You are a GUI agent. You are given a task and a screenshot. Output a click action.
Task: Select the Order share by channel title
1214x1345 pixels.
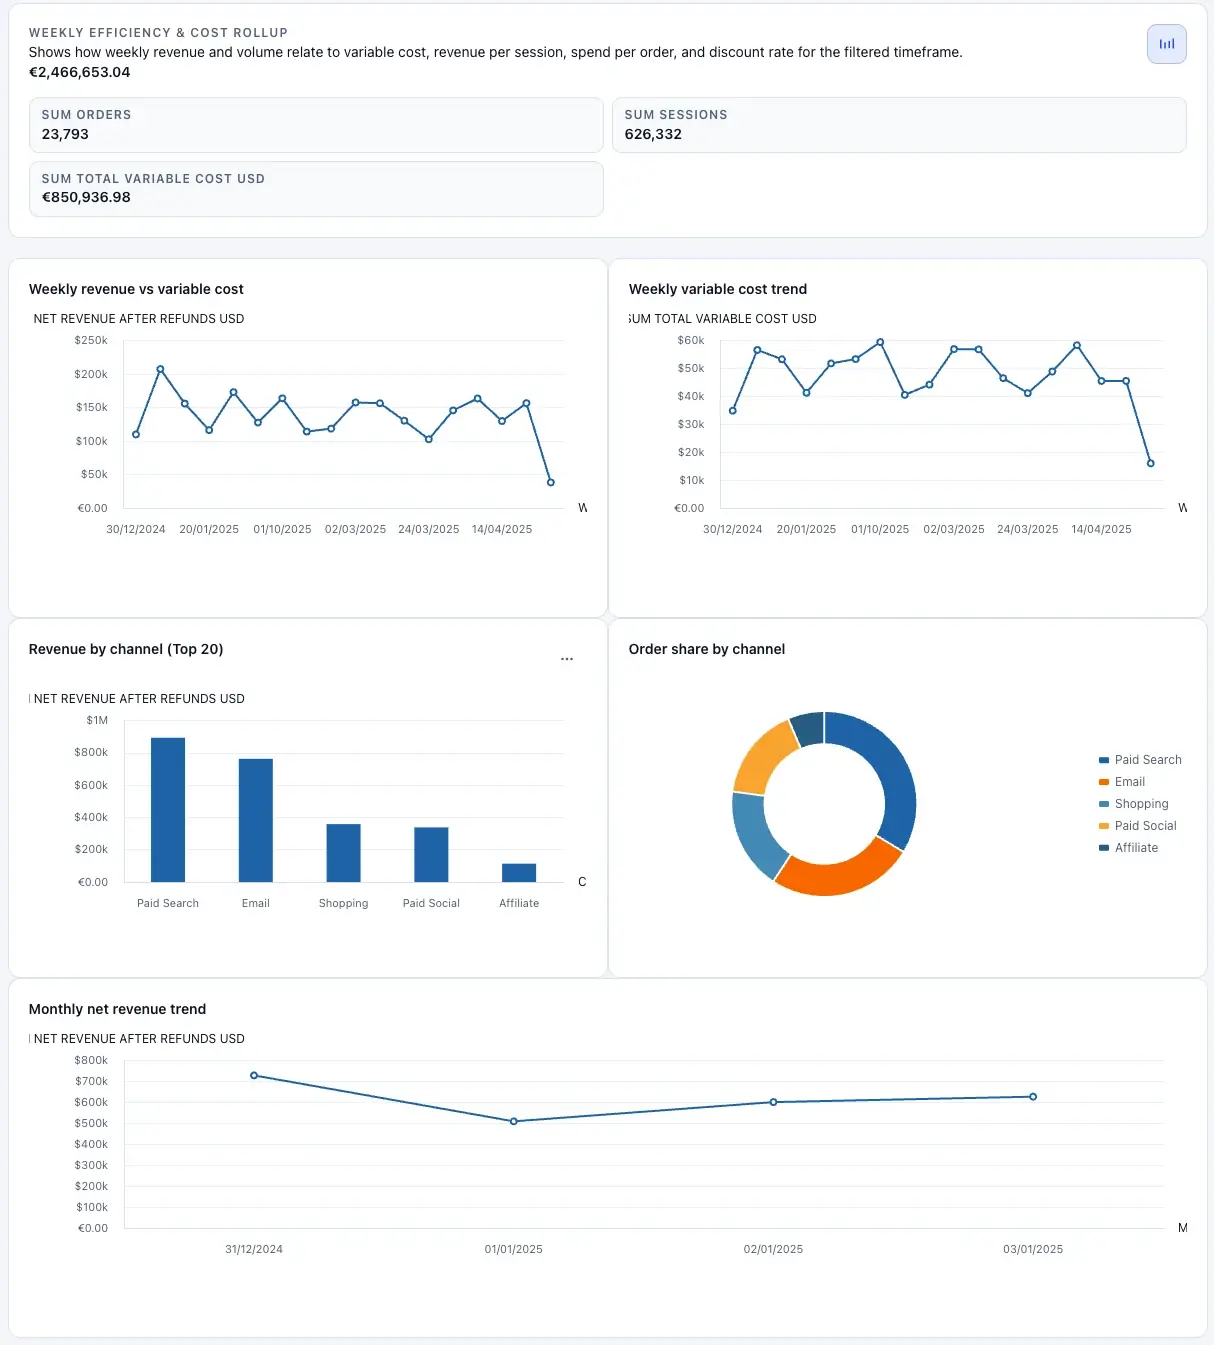[706, 649]
